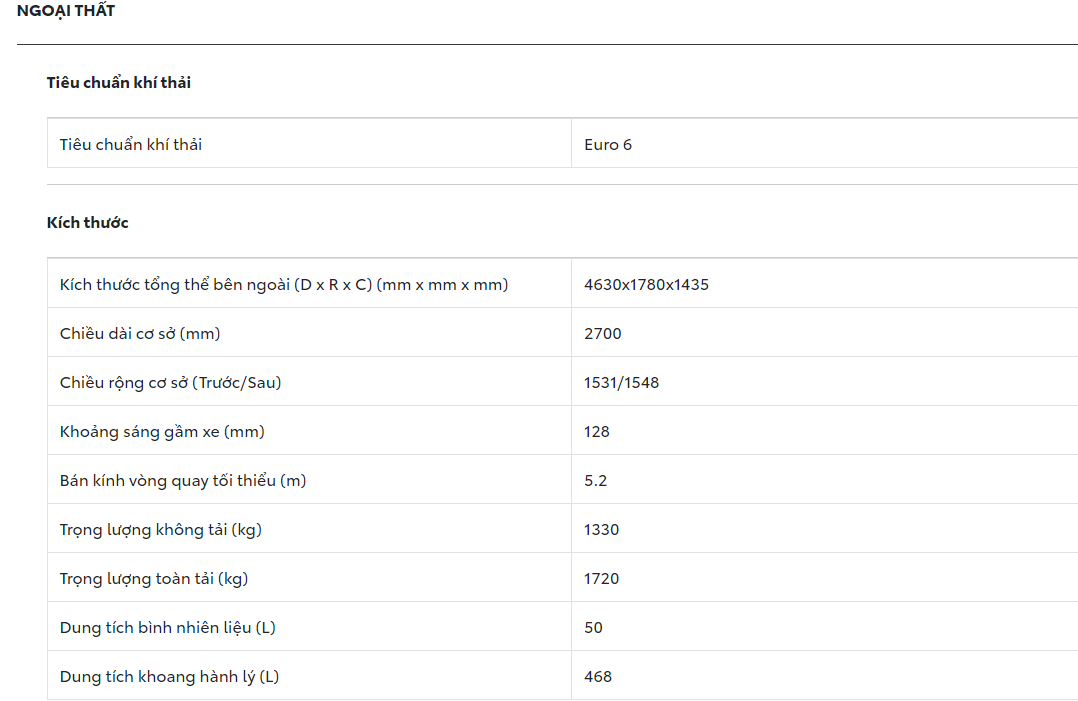Click the bold Tiêu chuẩn khí thải subheading
Image resolution: width=1078 pixels, height=701 pixels.
(x=118, y=83)
